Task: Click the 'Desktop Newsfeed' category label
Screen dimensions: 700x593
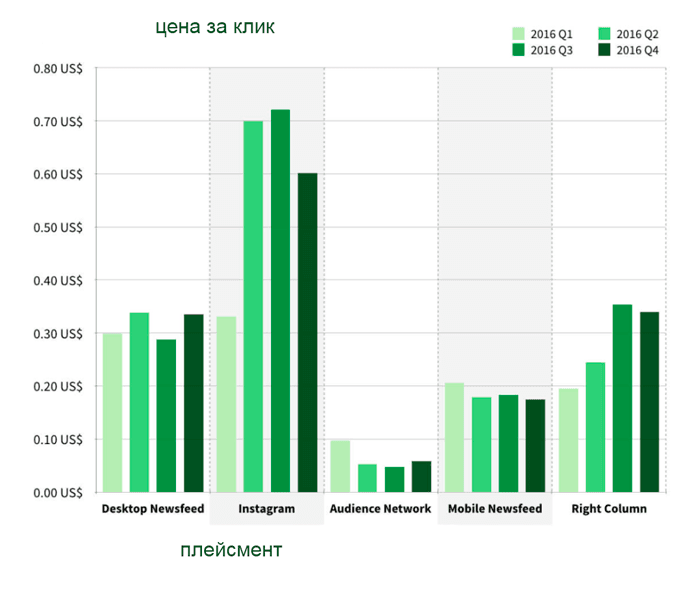Action: click(x=153, y=509)
